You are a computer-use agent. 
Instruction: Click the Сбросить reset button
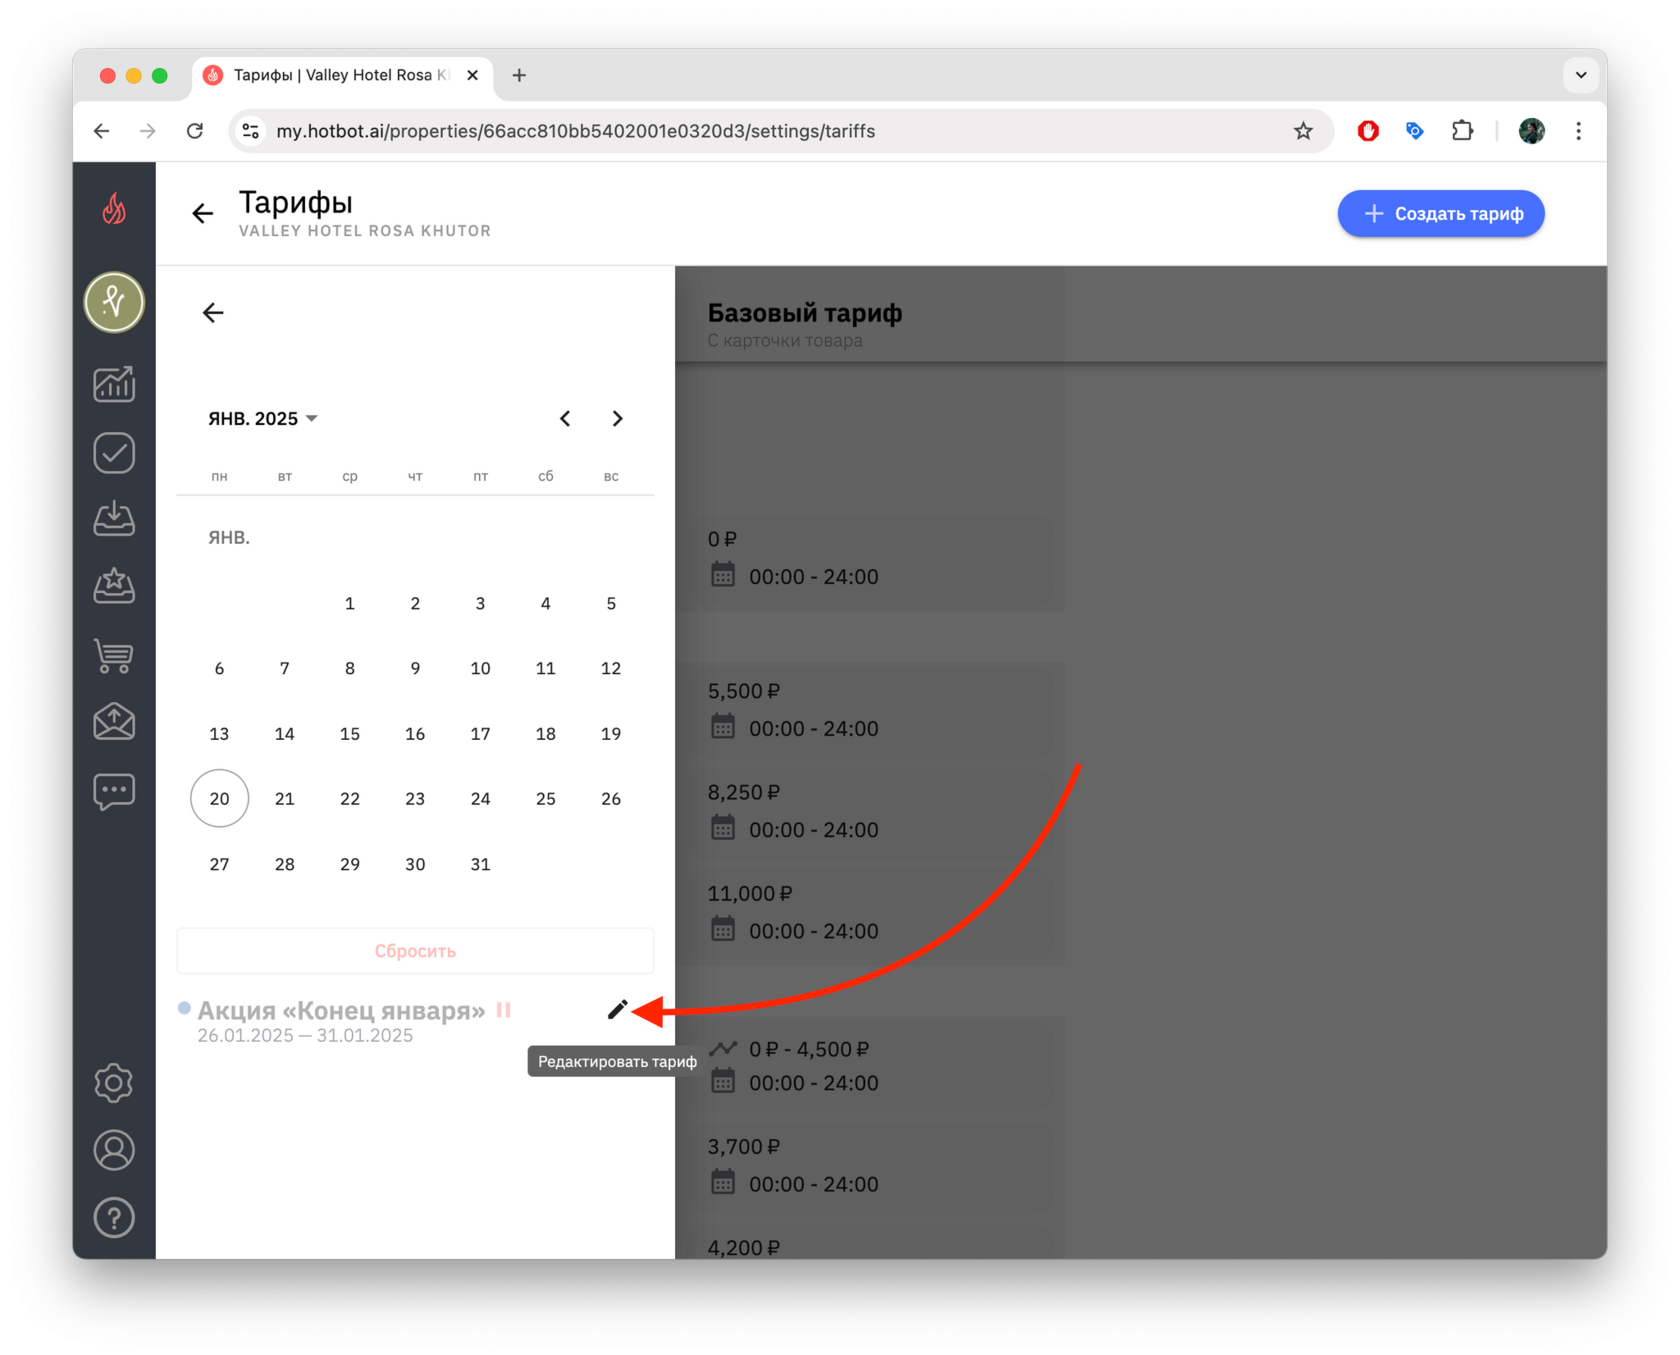tap(415, 950)
